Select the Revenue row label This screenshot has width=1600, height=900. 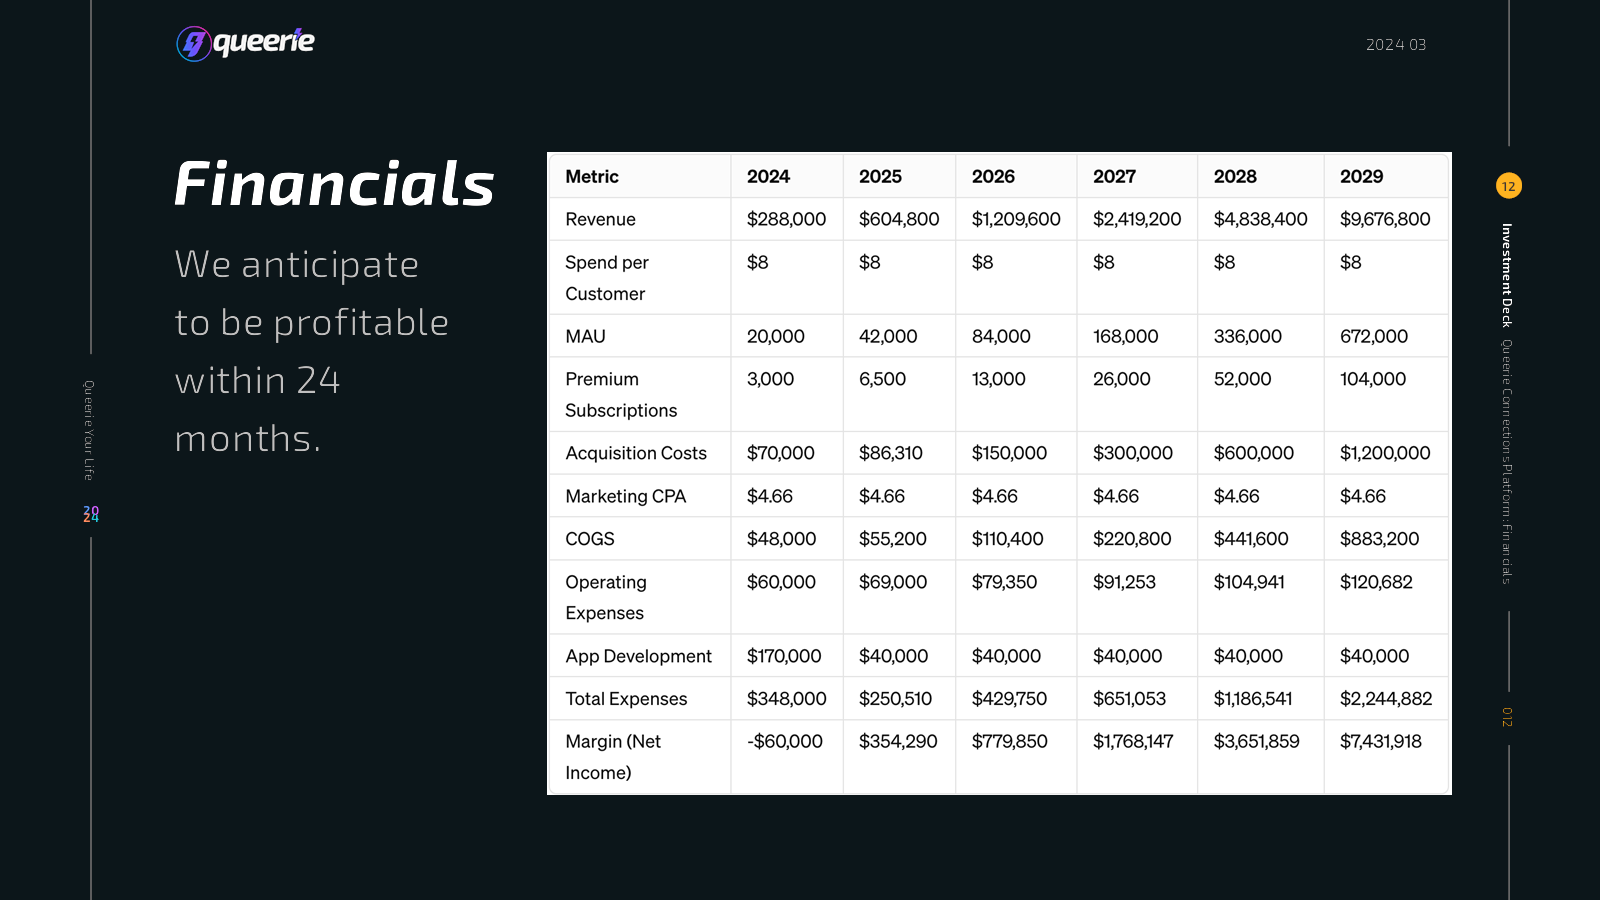pyautogui.click(x=600, y=220)
